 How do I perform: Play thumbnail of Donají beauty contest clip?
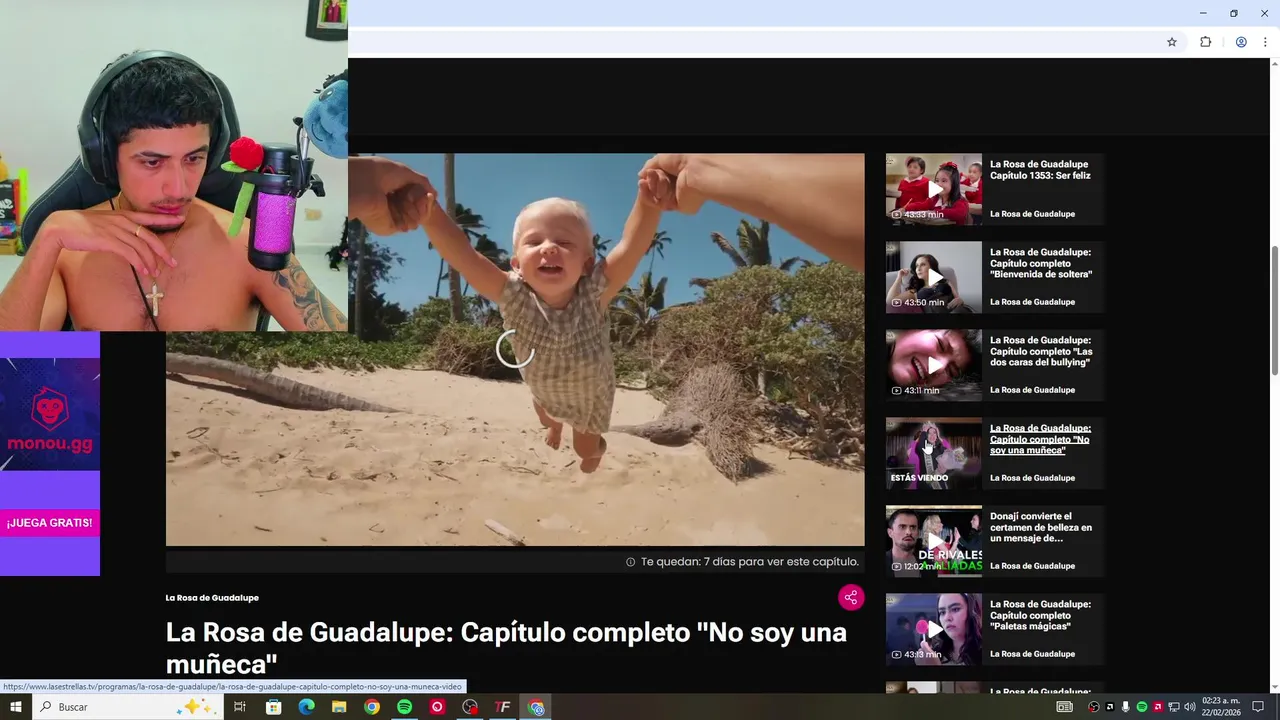click(934, 541)
